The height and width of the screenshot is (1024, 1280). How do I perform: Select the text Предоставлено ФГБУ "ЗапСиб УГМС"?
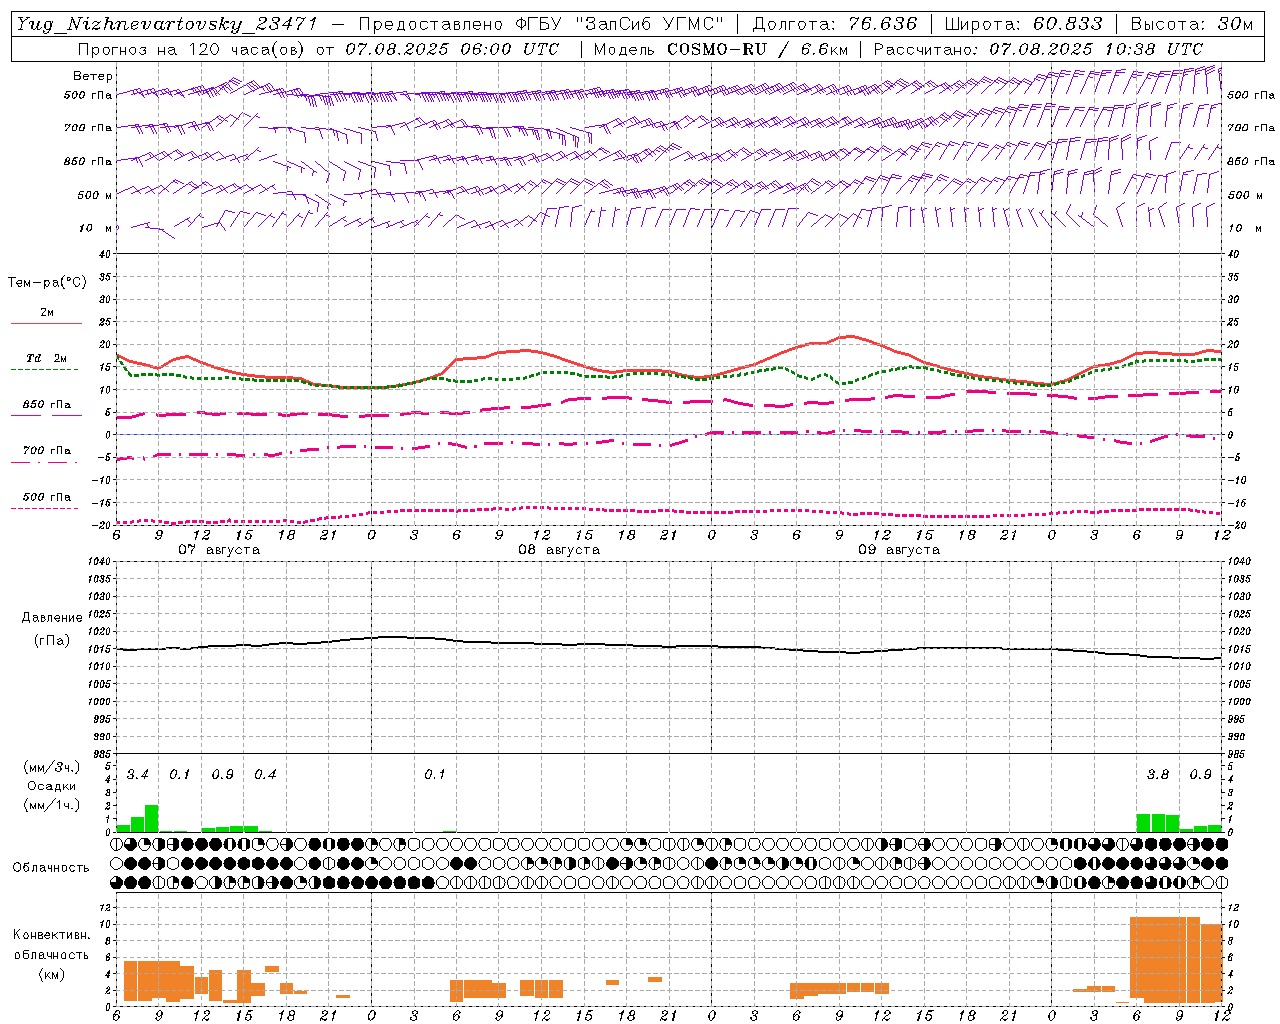pos(541,24)
